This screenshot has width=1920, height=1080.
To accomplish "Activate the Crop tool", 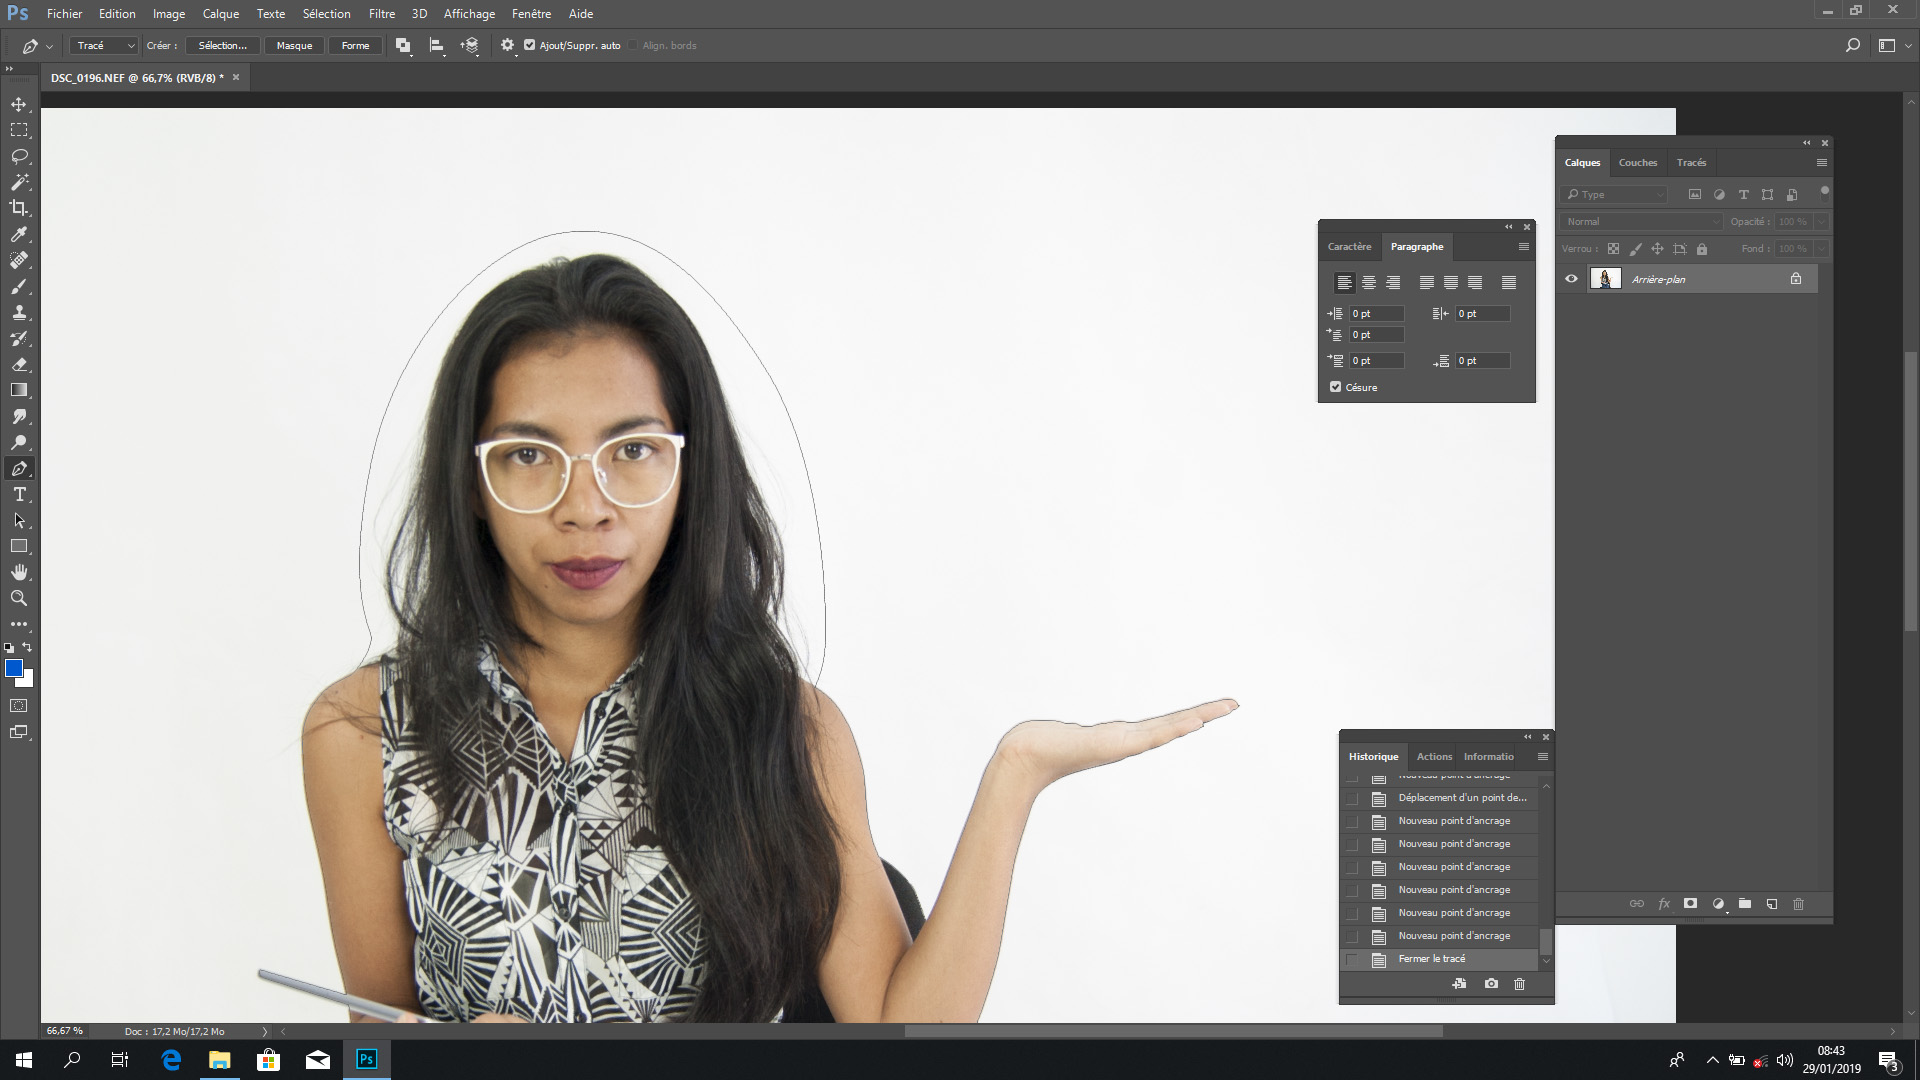I will click(x=18, y=208).
